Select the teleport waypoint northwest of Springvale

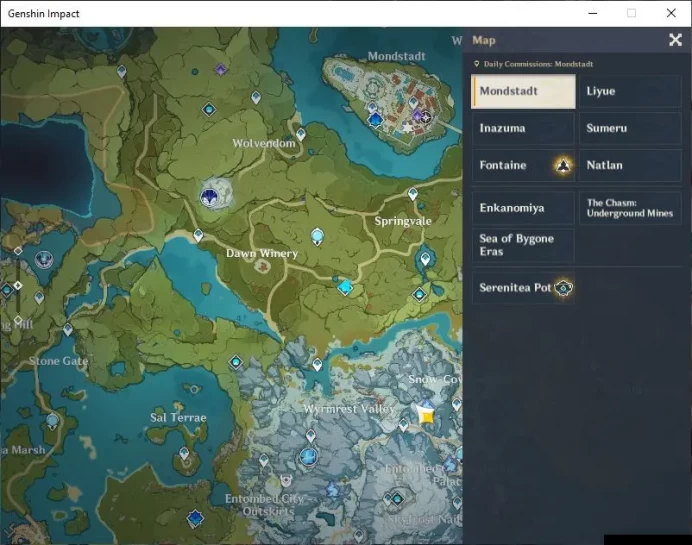(x=413, y=194)
